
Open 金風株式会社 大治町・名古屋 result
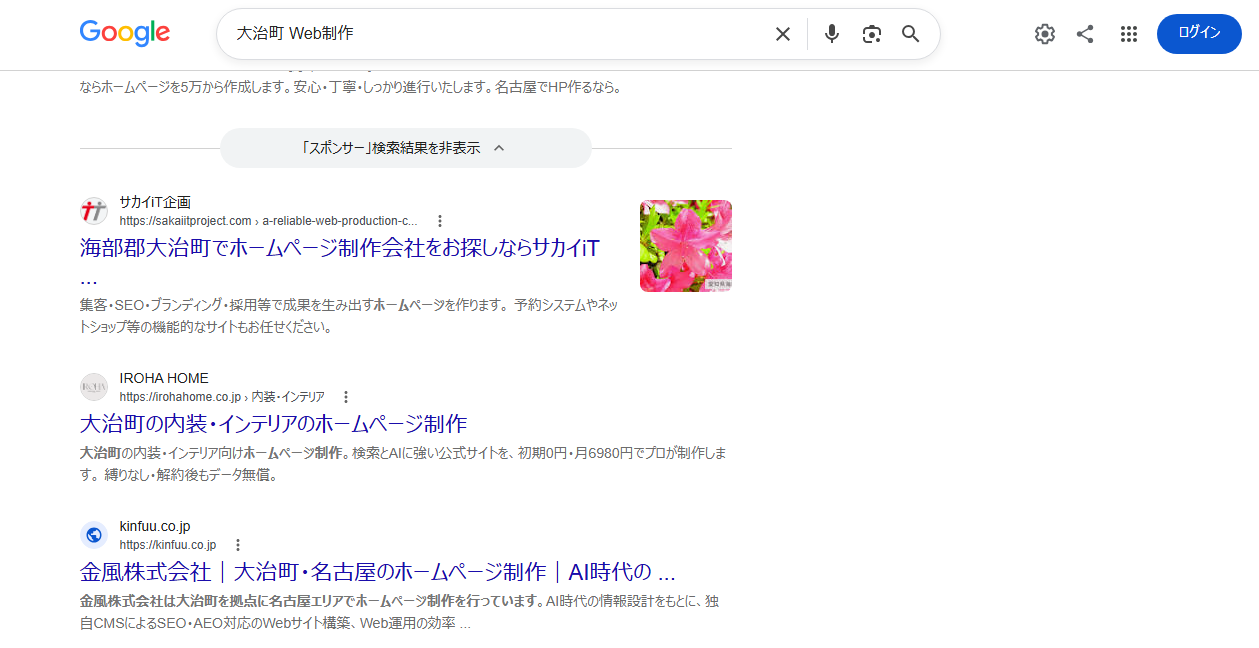(378, 572)
